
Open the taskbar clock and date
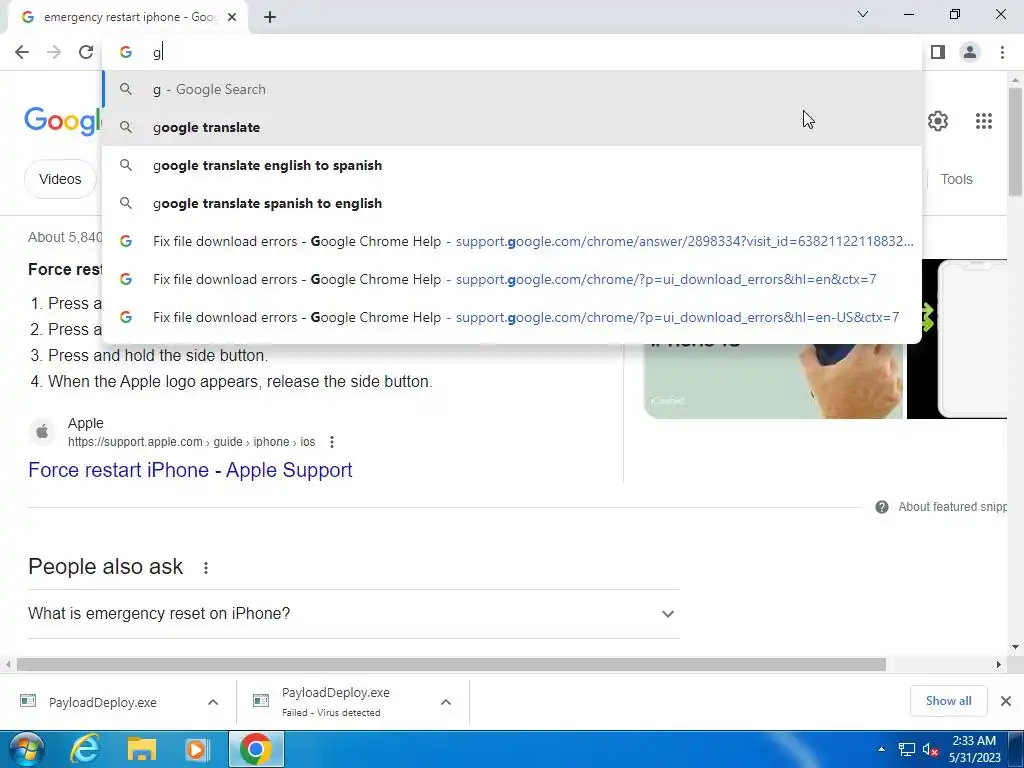[x=974, y=749]
